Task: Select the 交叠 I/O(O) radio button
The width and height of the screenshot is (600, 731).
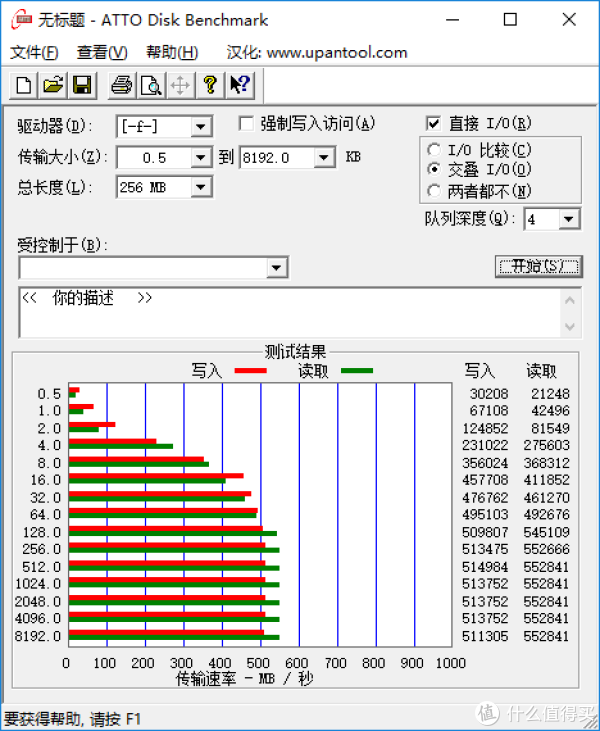Action: pos(434,169)
